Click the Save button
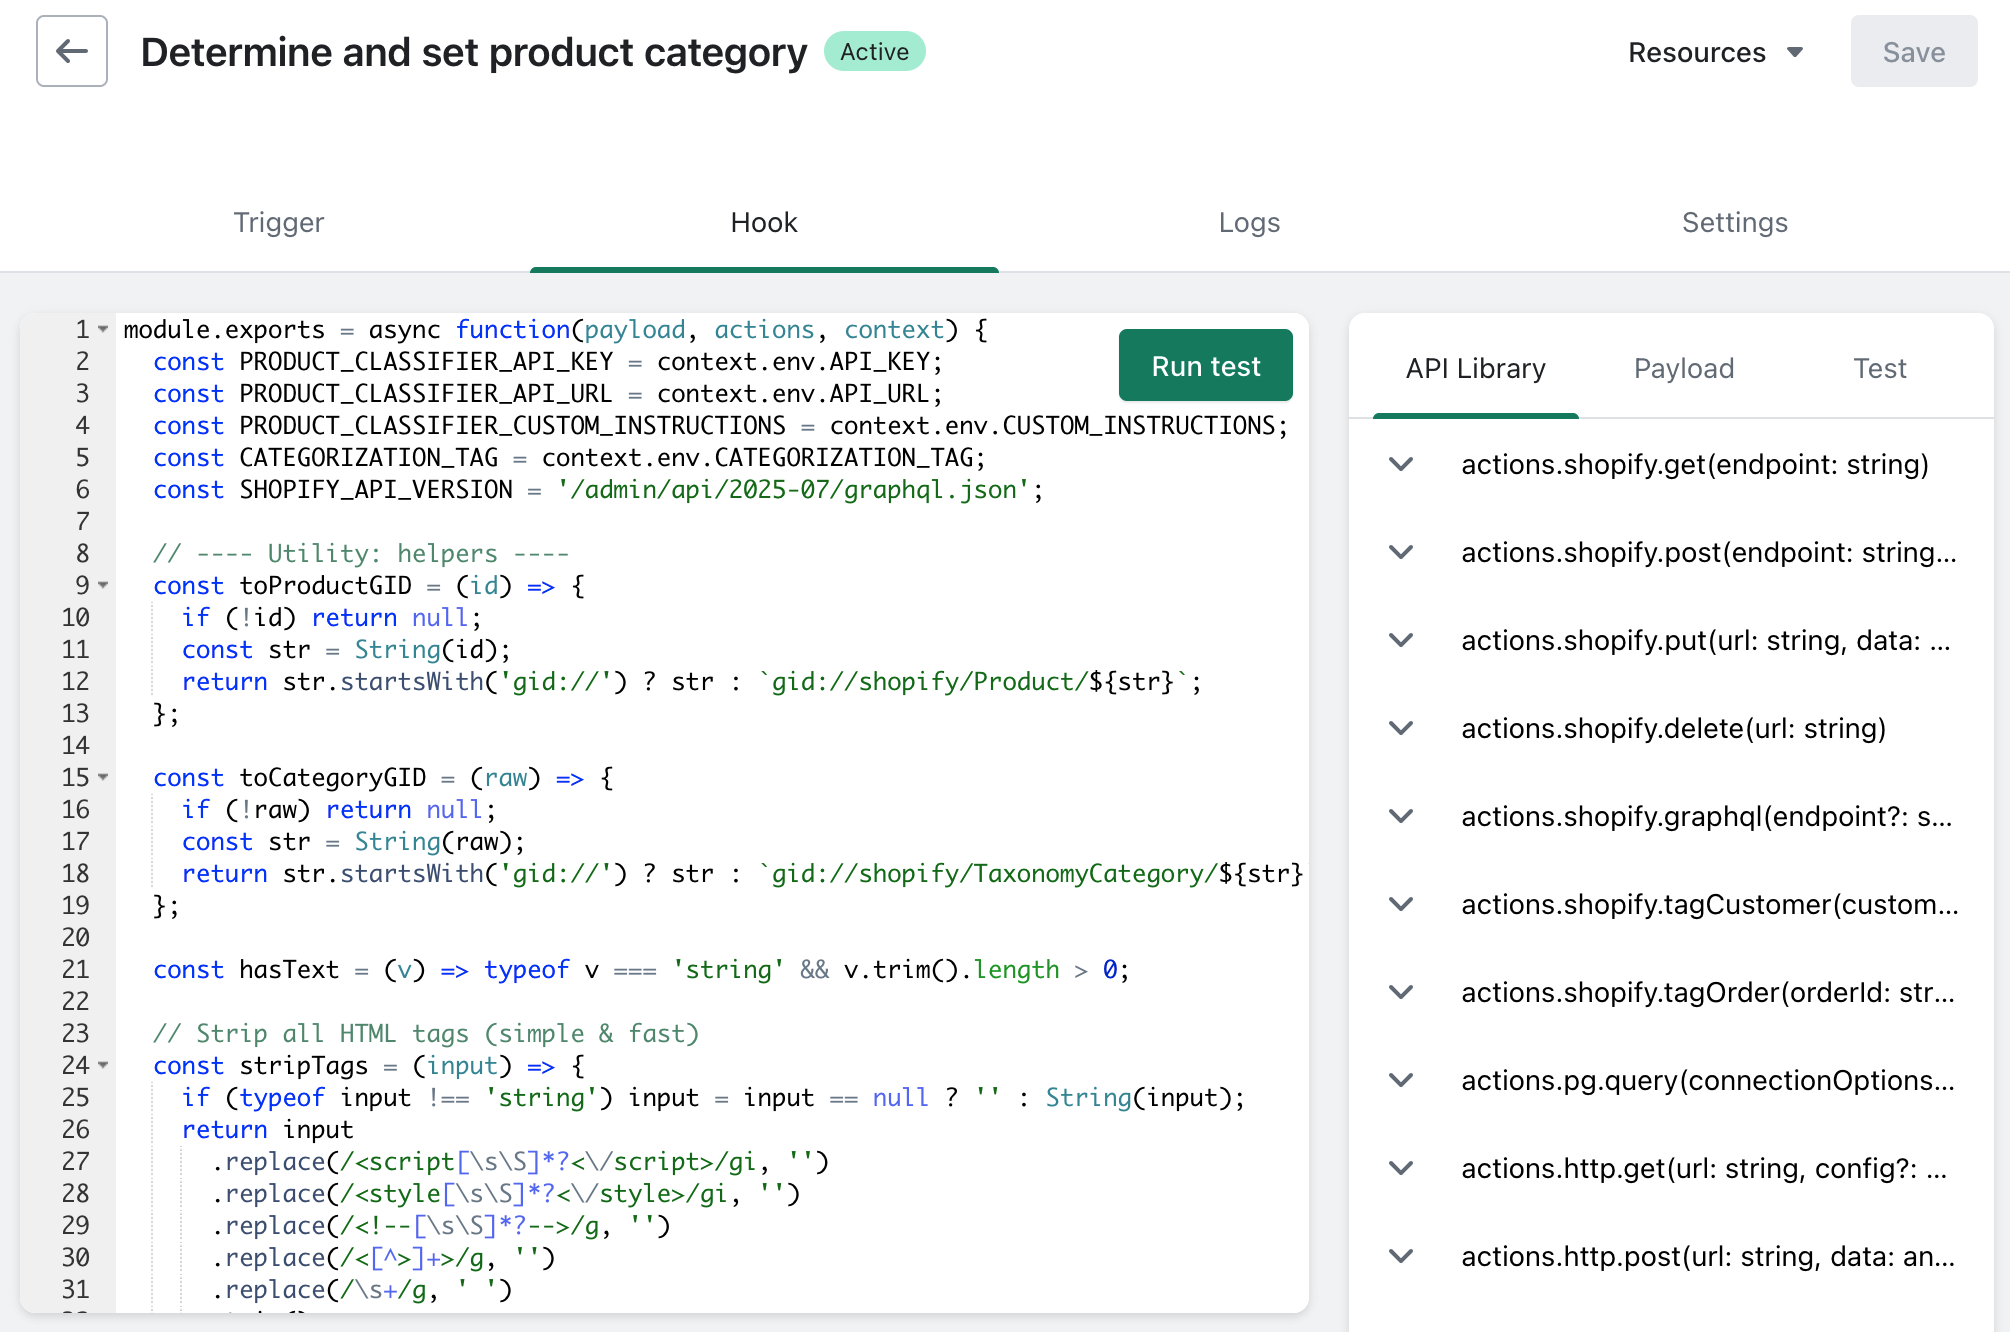The image size is (2010, 1332). click(1913, 52)
